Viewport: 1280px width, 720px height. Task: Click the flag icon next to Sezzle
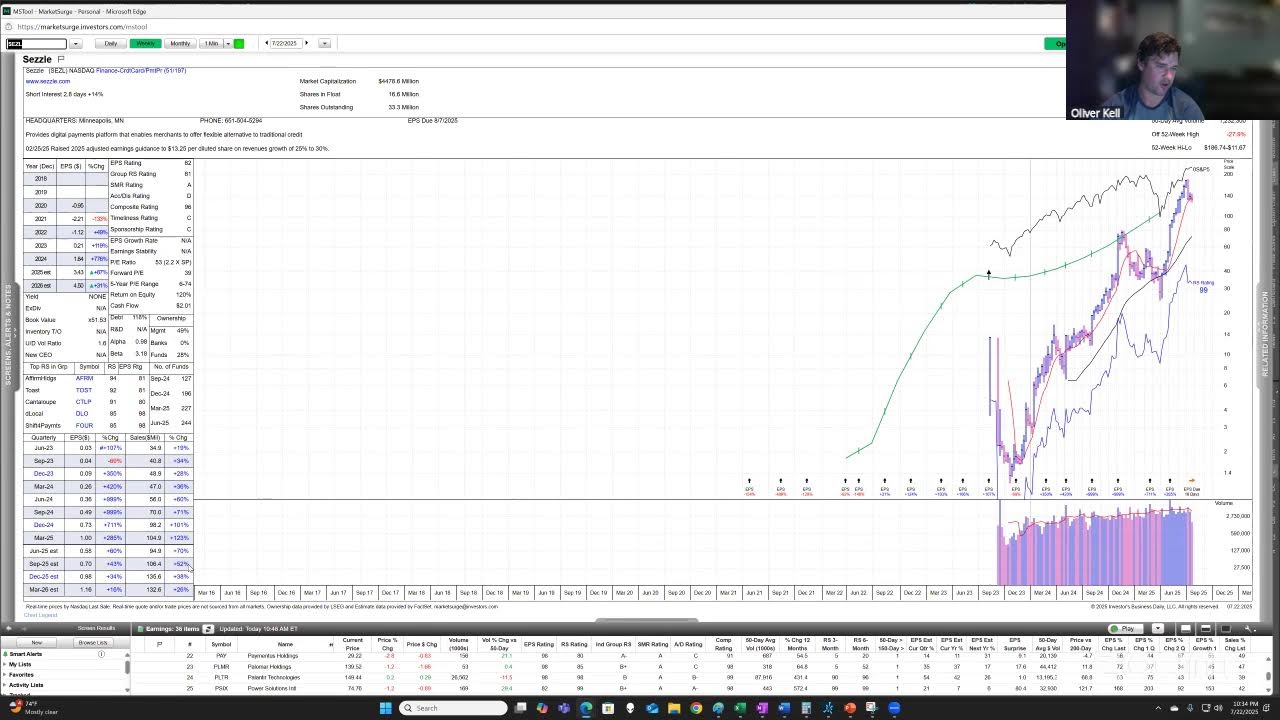(x=60, y=59)
